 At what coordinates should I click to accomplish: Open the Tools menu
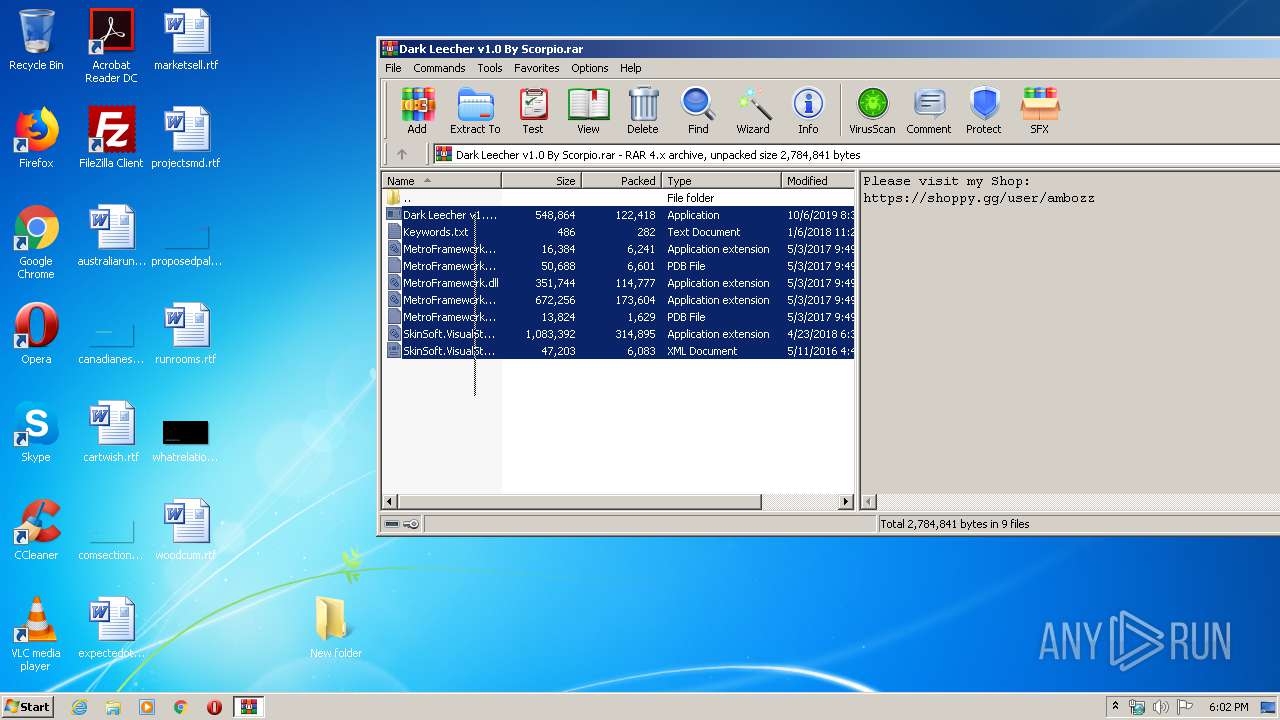[x=490, y=68]
